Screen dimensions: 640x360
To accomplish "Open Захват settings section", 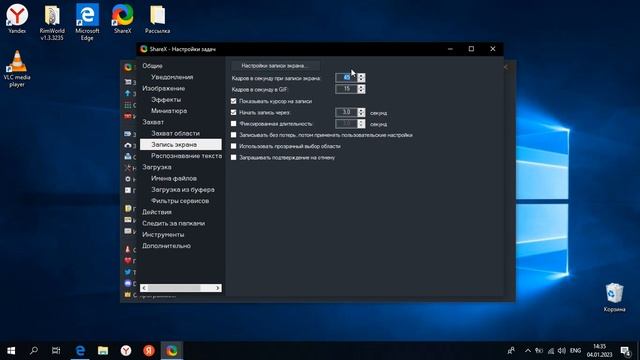I will click(x=153, y=122).
